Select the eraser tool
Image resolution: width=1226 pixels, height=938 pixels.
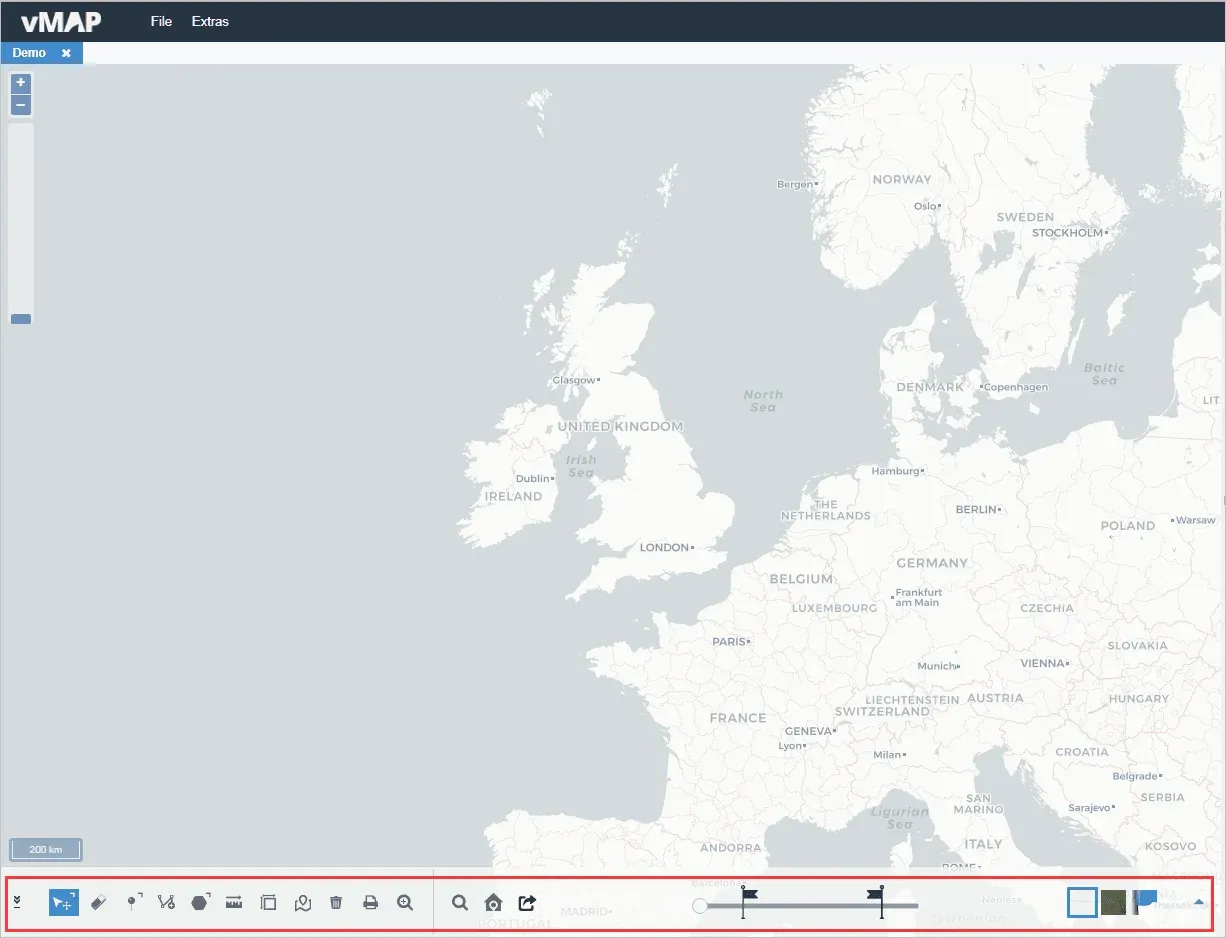click(x=98, y=902)
